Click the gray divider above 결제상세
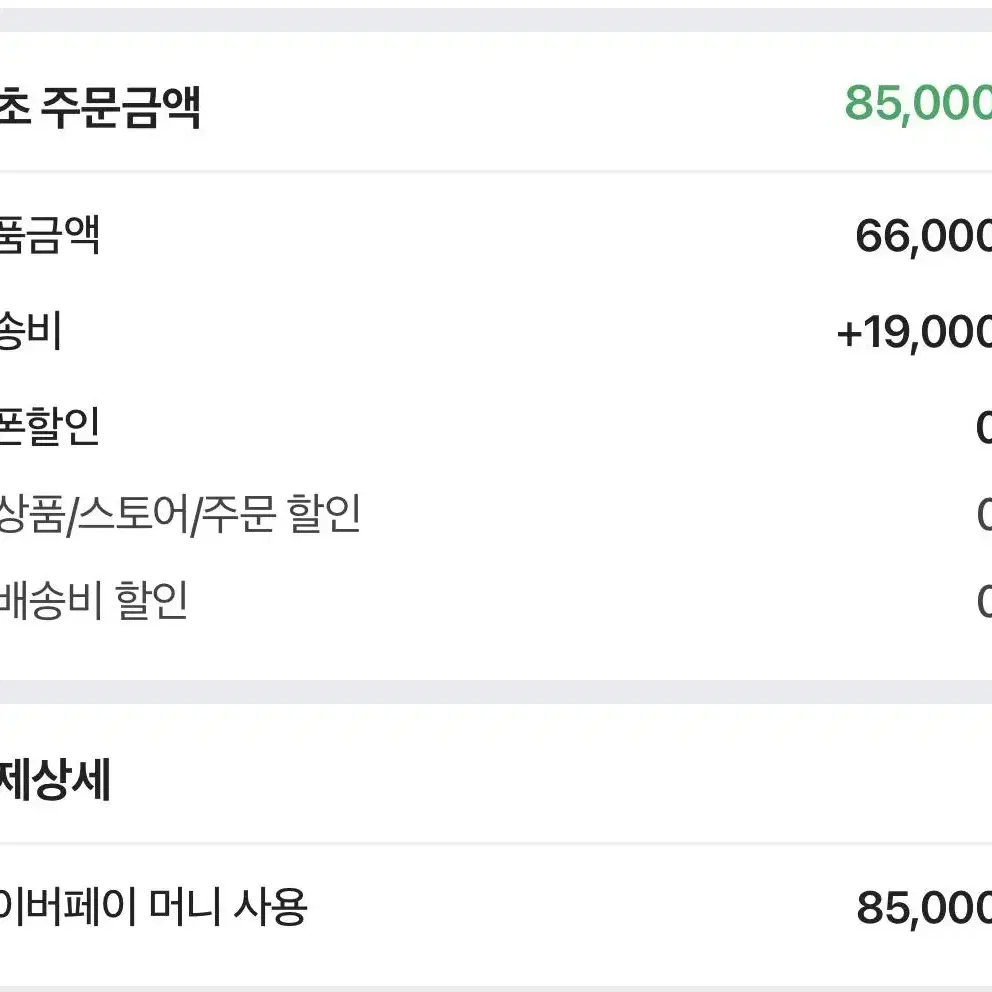The image size is (992, 992). click(496, 692)
